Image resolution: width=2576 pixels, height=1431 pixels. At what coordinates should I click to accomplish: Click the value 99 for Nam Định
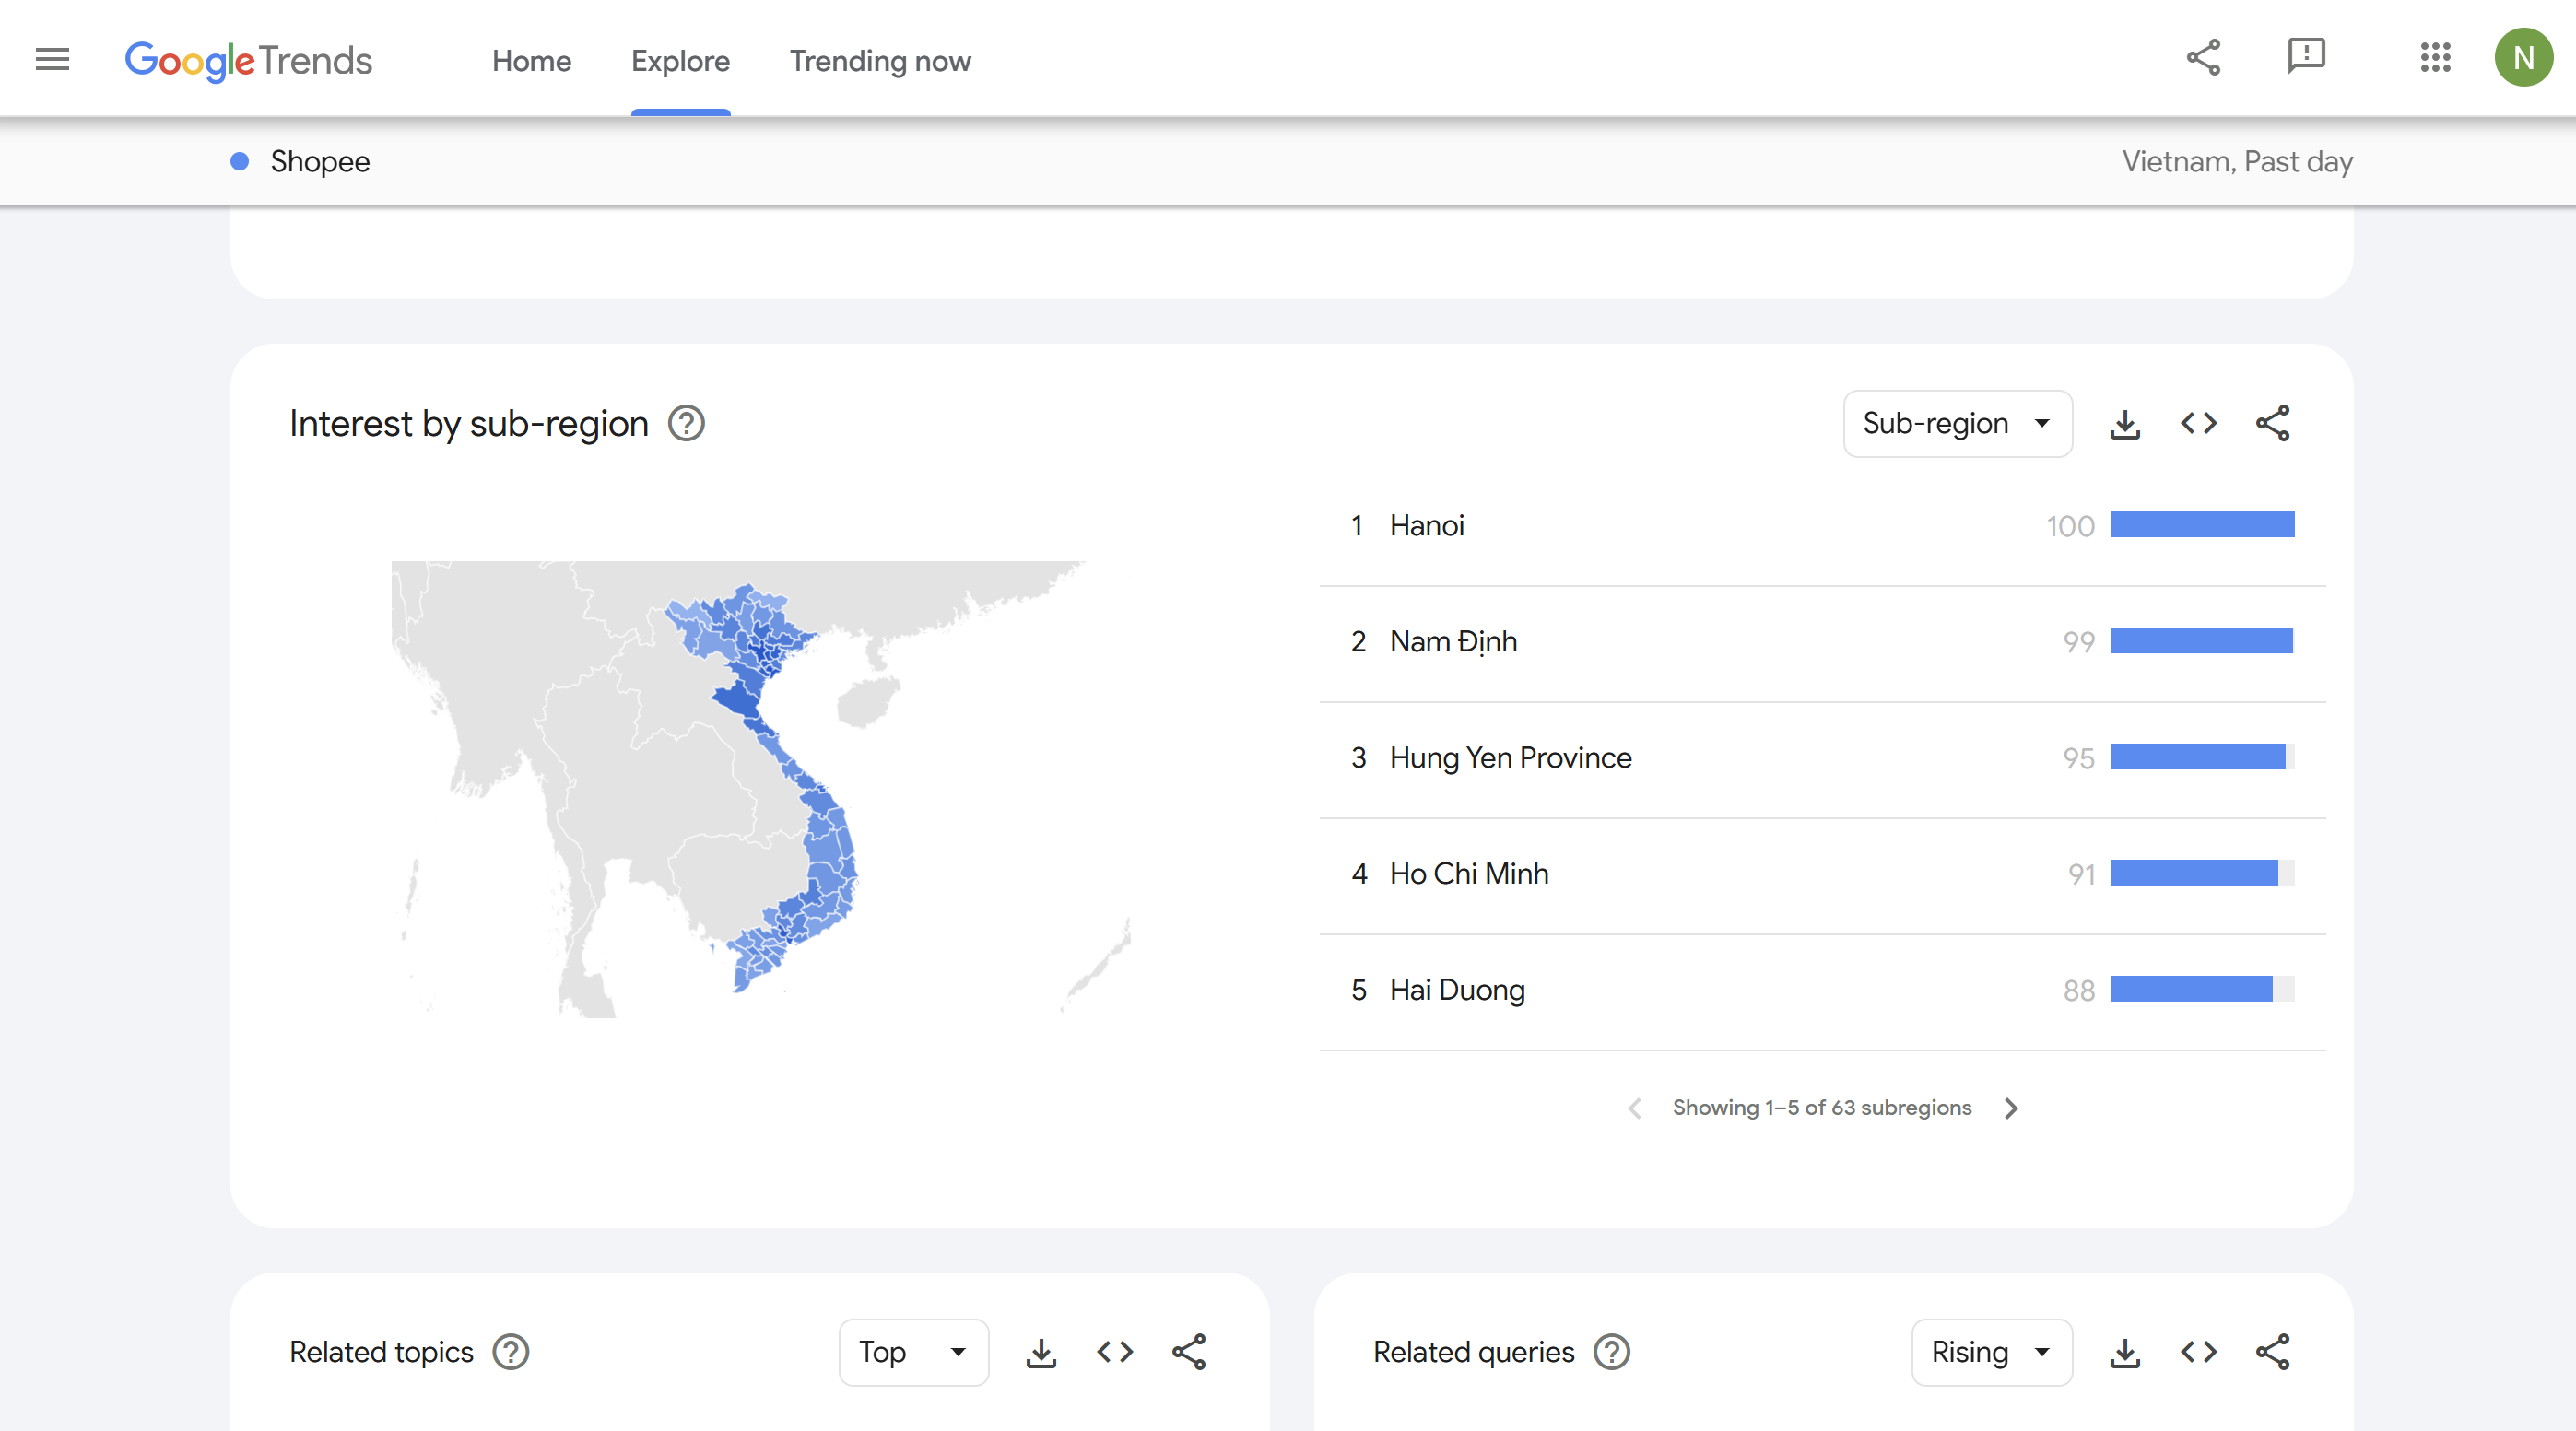point(2078,642)
